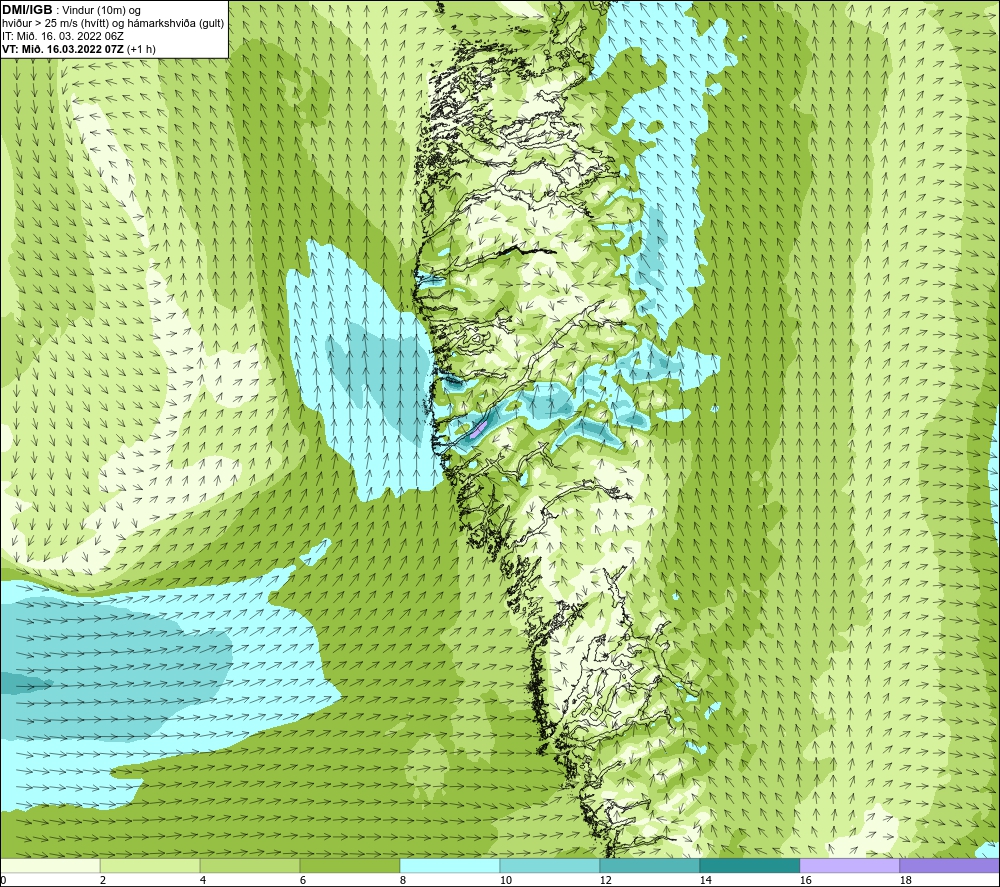Image resolution: width=1000 pixels, height=887 pixels.
Task: Click the 2–4 m/s light green legend swatch
Action: 150,865
